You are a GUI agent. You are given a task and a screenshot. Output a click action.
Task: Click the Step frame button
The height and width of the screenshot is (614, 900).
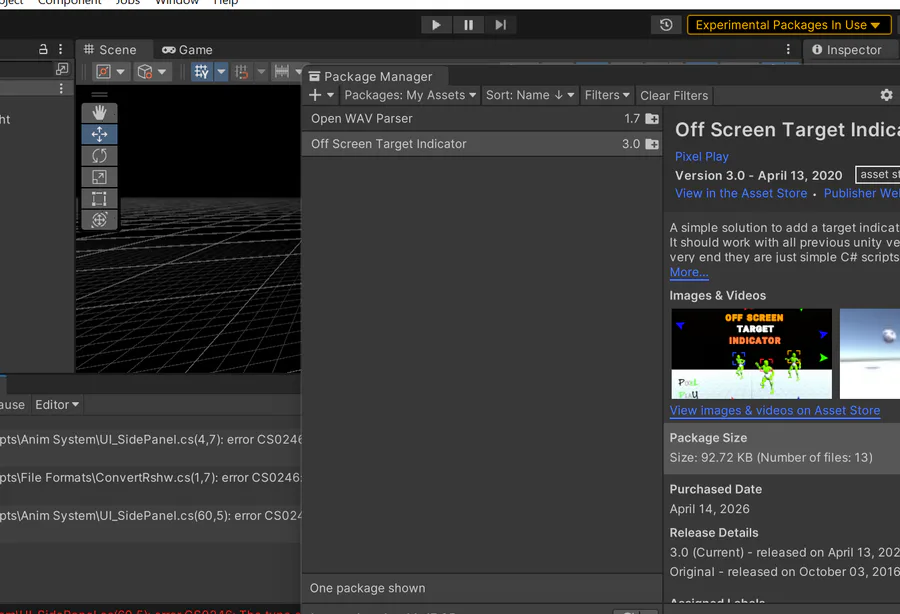(501, 25)
